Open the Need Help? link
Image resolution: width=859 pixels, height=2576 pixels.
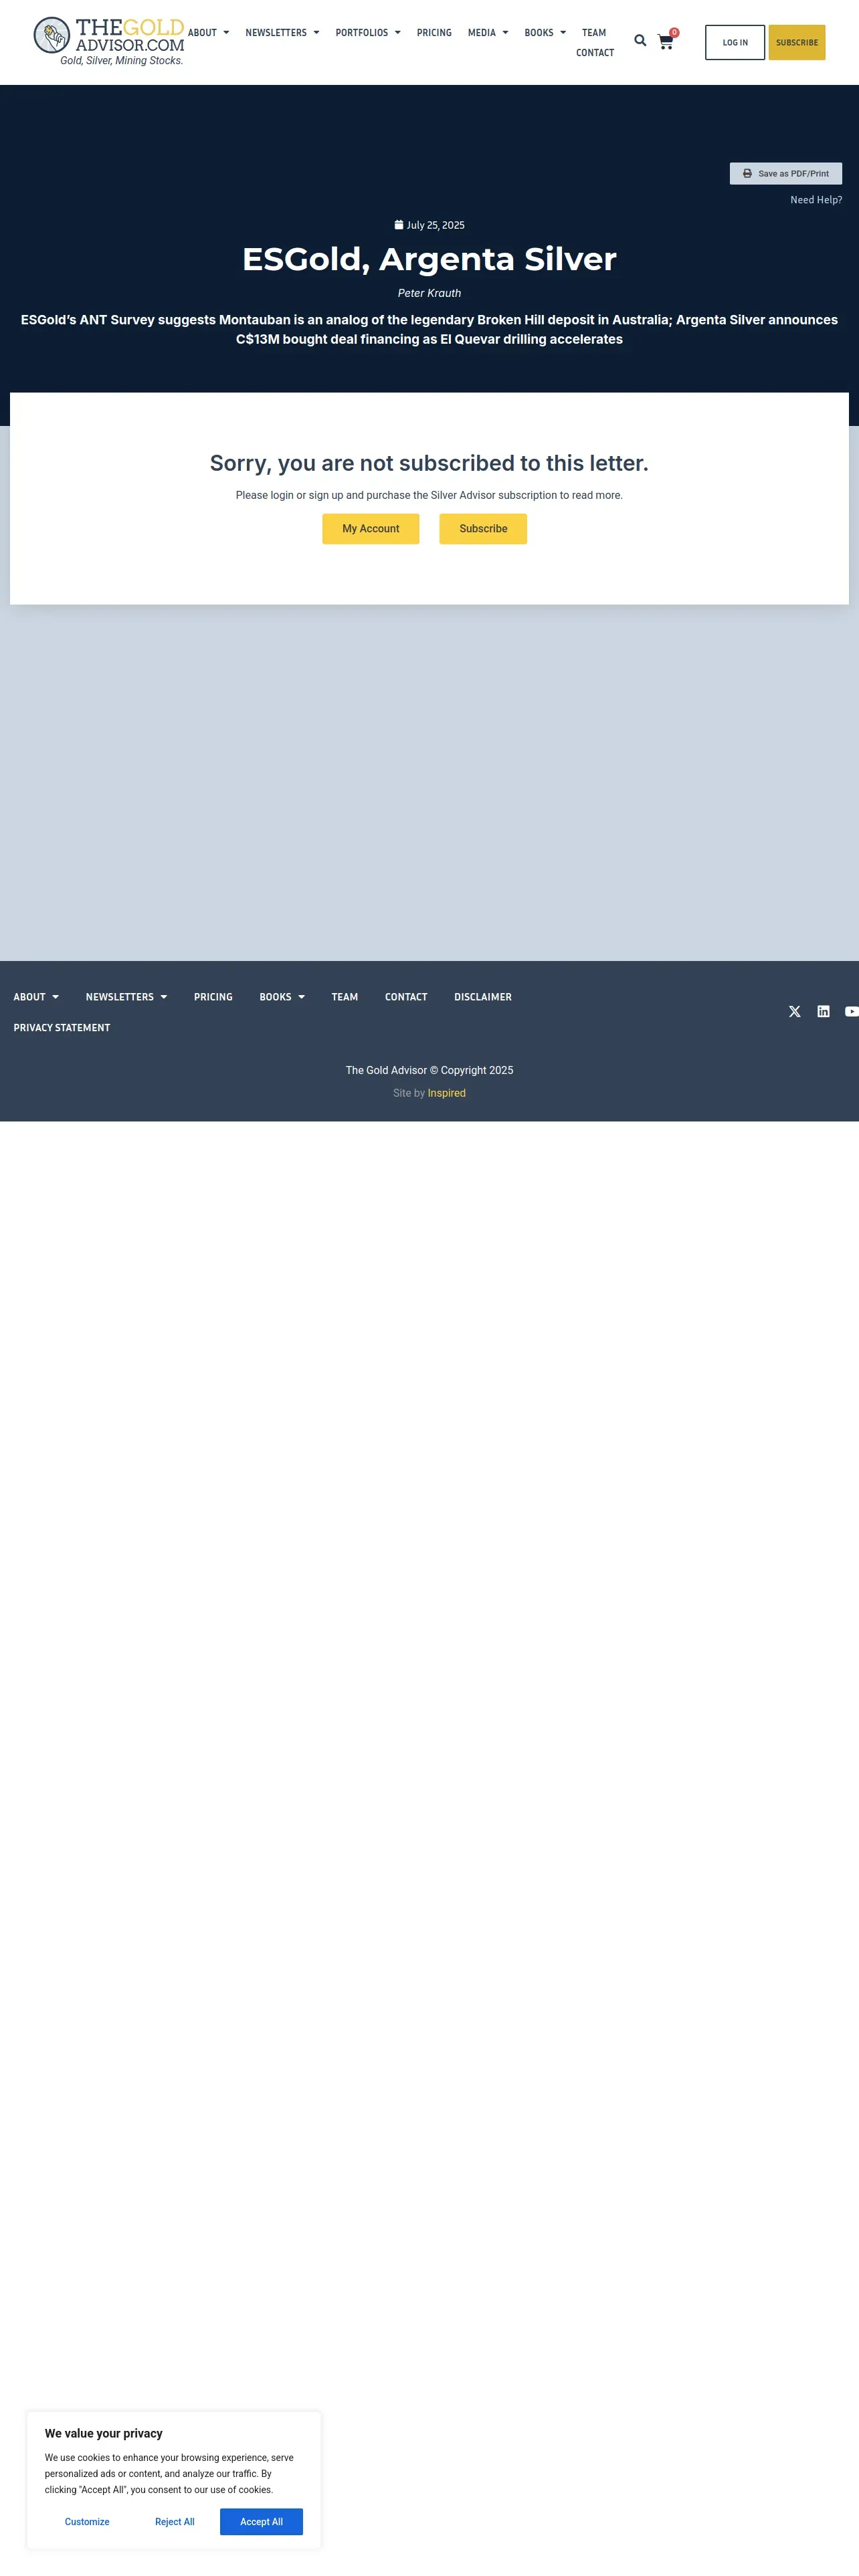tap(816, 200)
